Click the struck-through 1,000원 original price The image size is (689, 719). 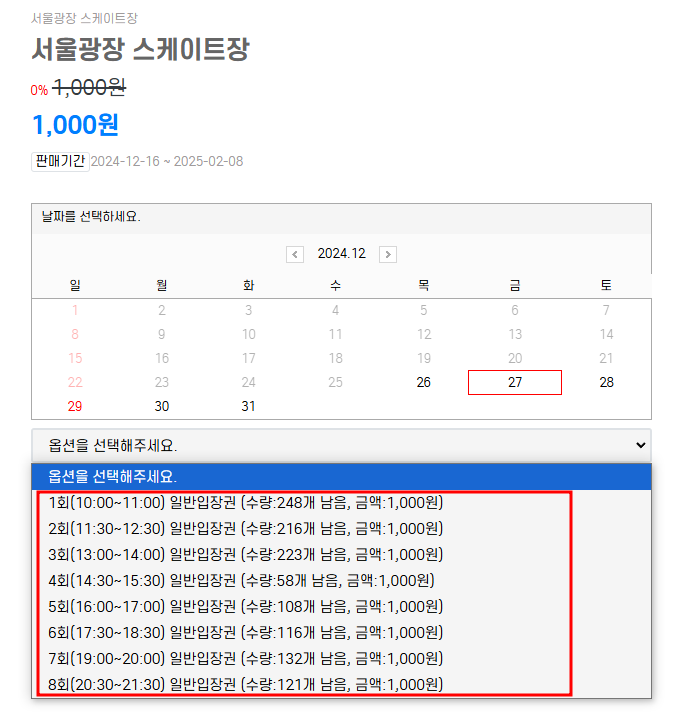coord(89,87)
